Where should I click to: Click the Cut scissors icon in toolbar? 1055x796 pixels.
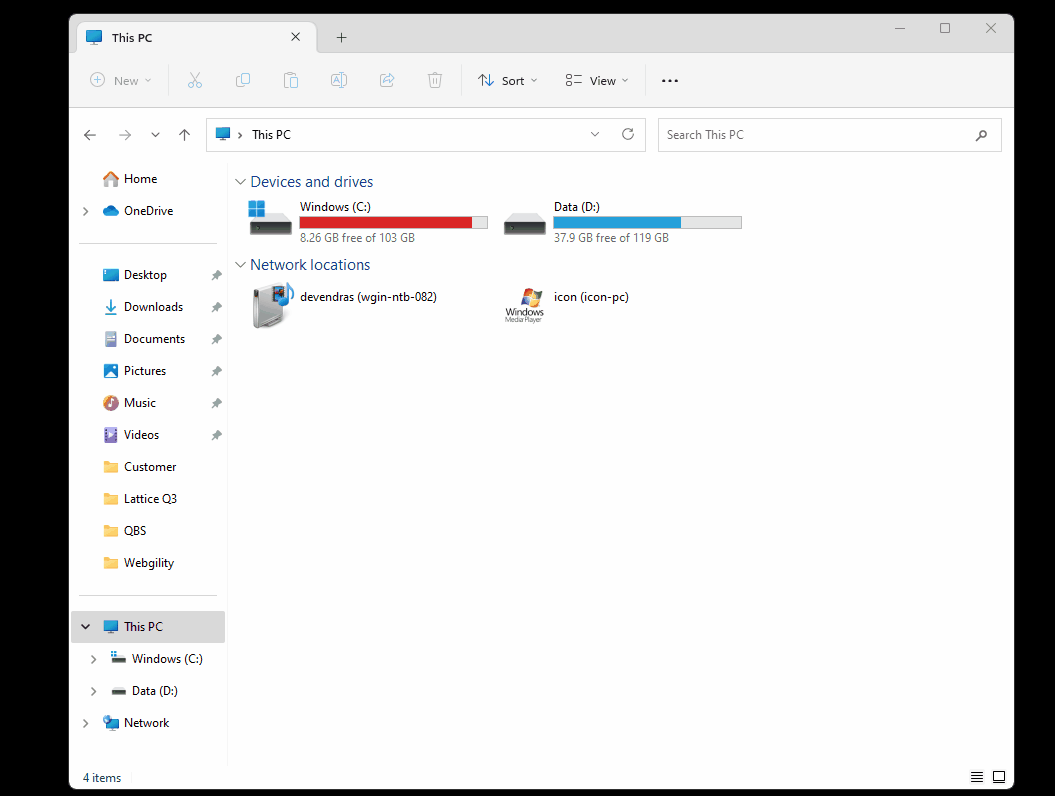click(195, 81)
